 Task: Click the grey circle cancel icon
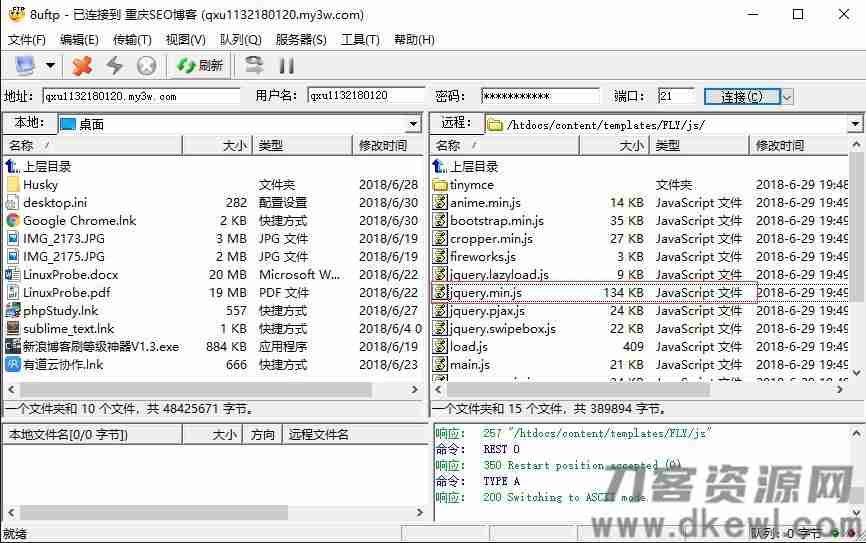coord(146,66)
